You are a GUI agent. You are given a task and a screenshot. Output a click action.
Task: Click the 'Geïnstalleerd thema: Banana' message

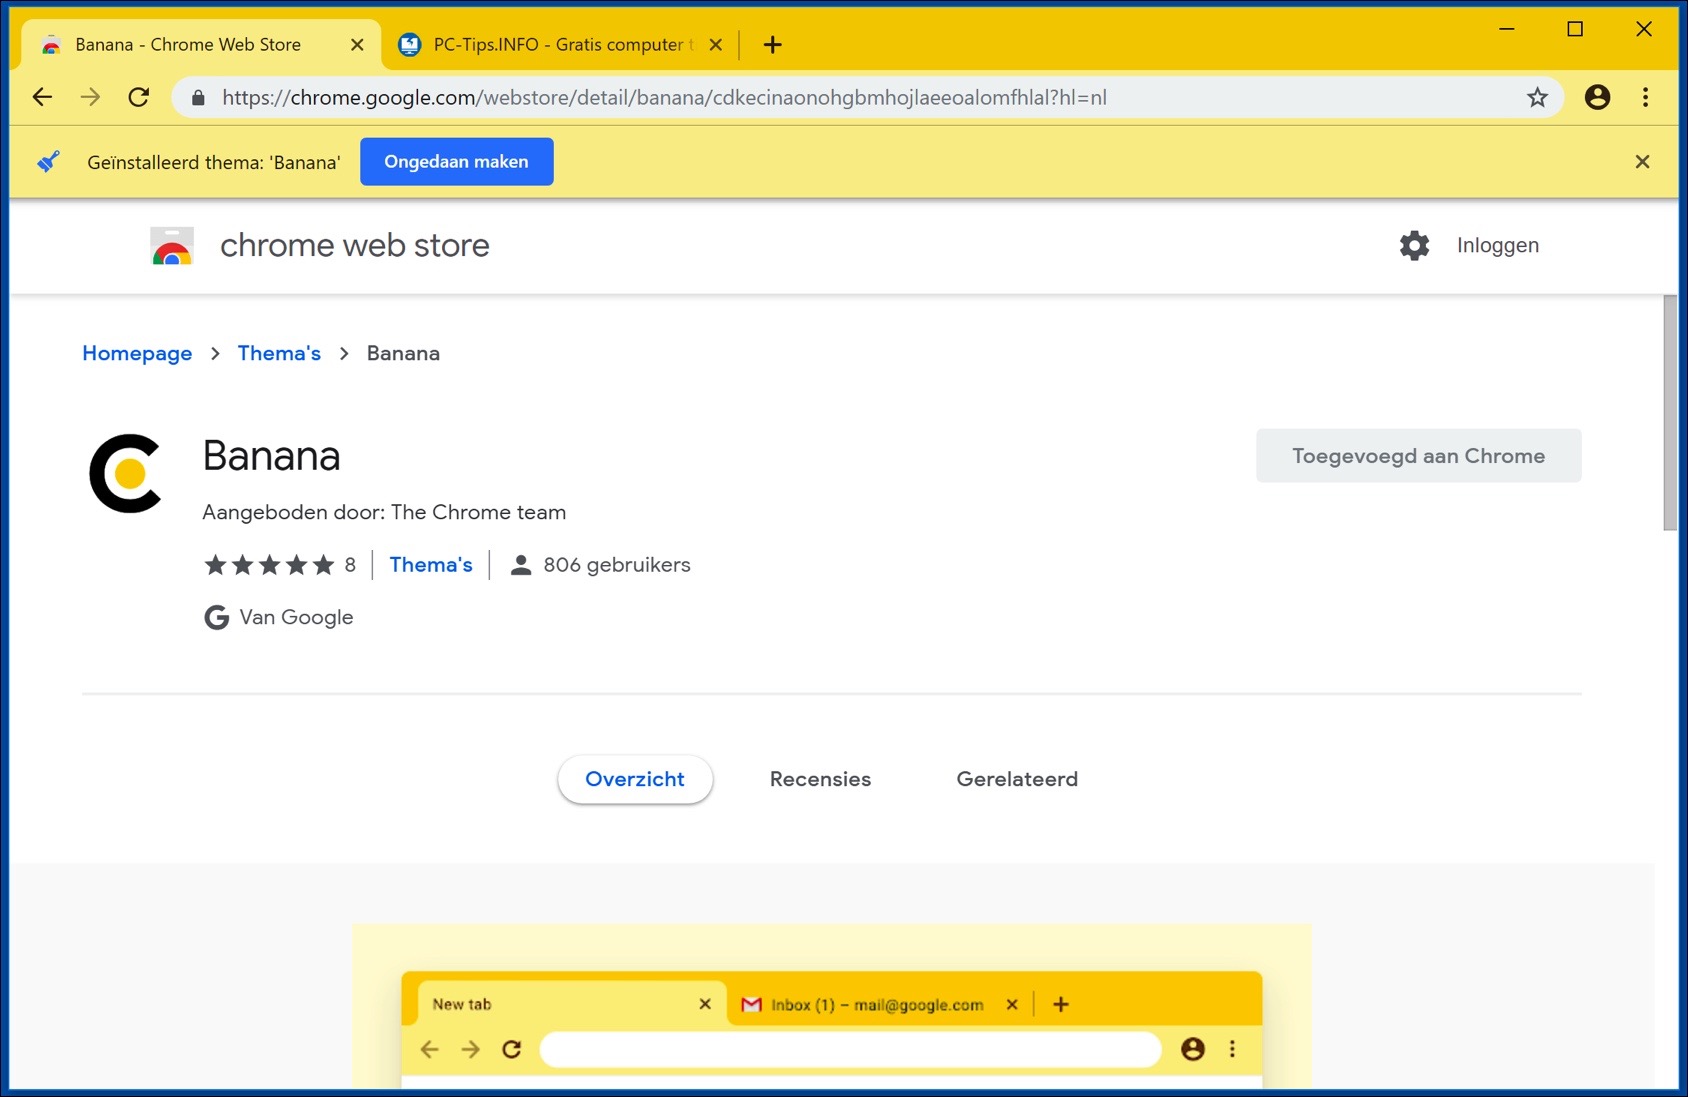(214, 162)
